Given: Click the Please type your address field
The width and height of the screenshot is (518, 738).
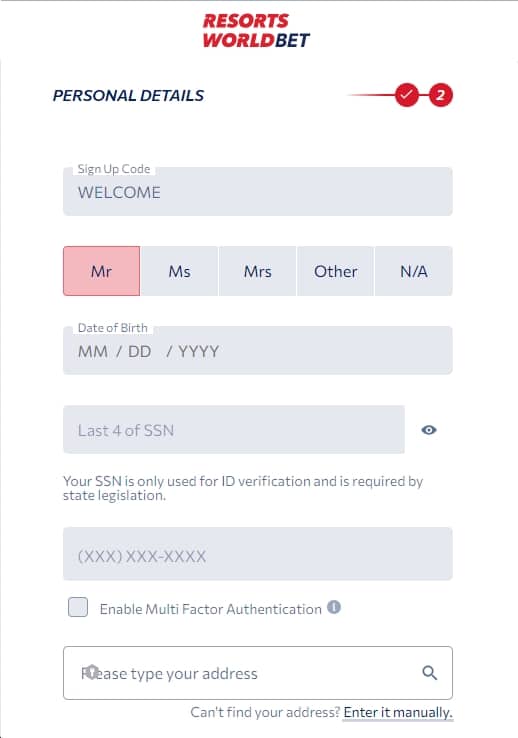Looking at the screenshot, I should pyautogui.click(x=258, y=673).
